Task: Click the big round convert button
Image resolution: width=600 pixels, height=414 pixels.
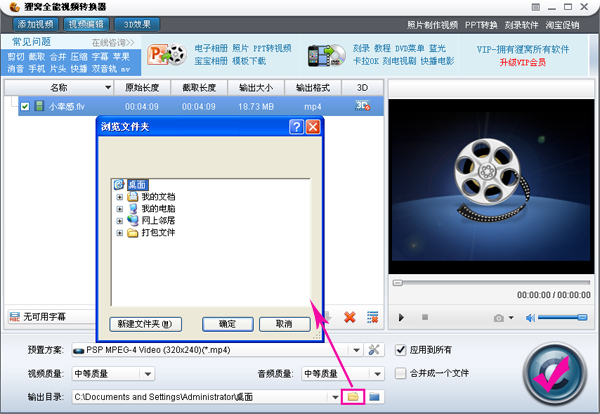Action: coord(555,374)
